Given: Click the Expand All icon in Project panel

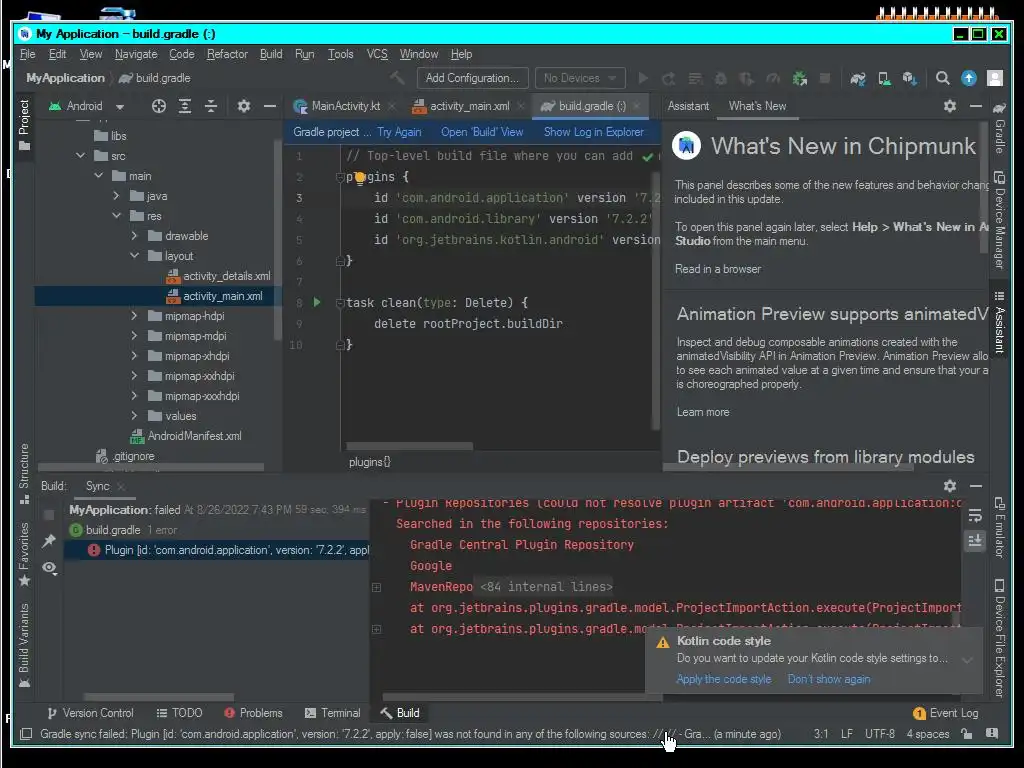Looking at the screenshot, I should point(185,106).
